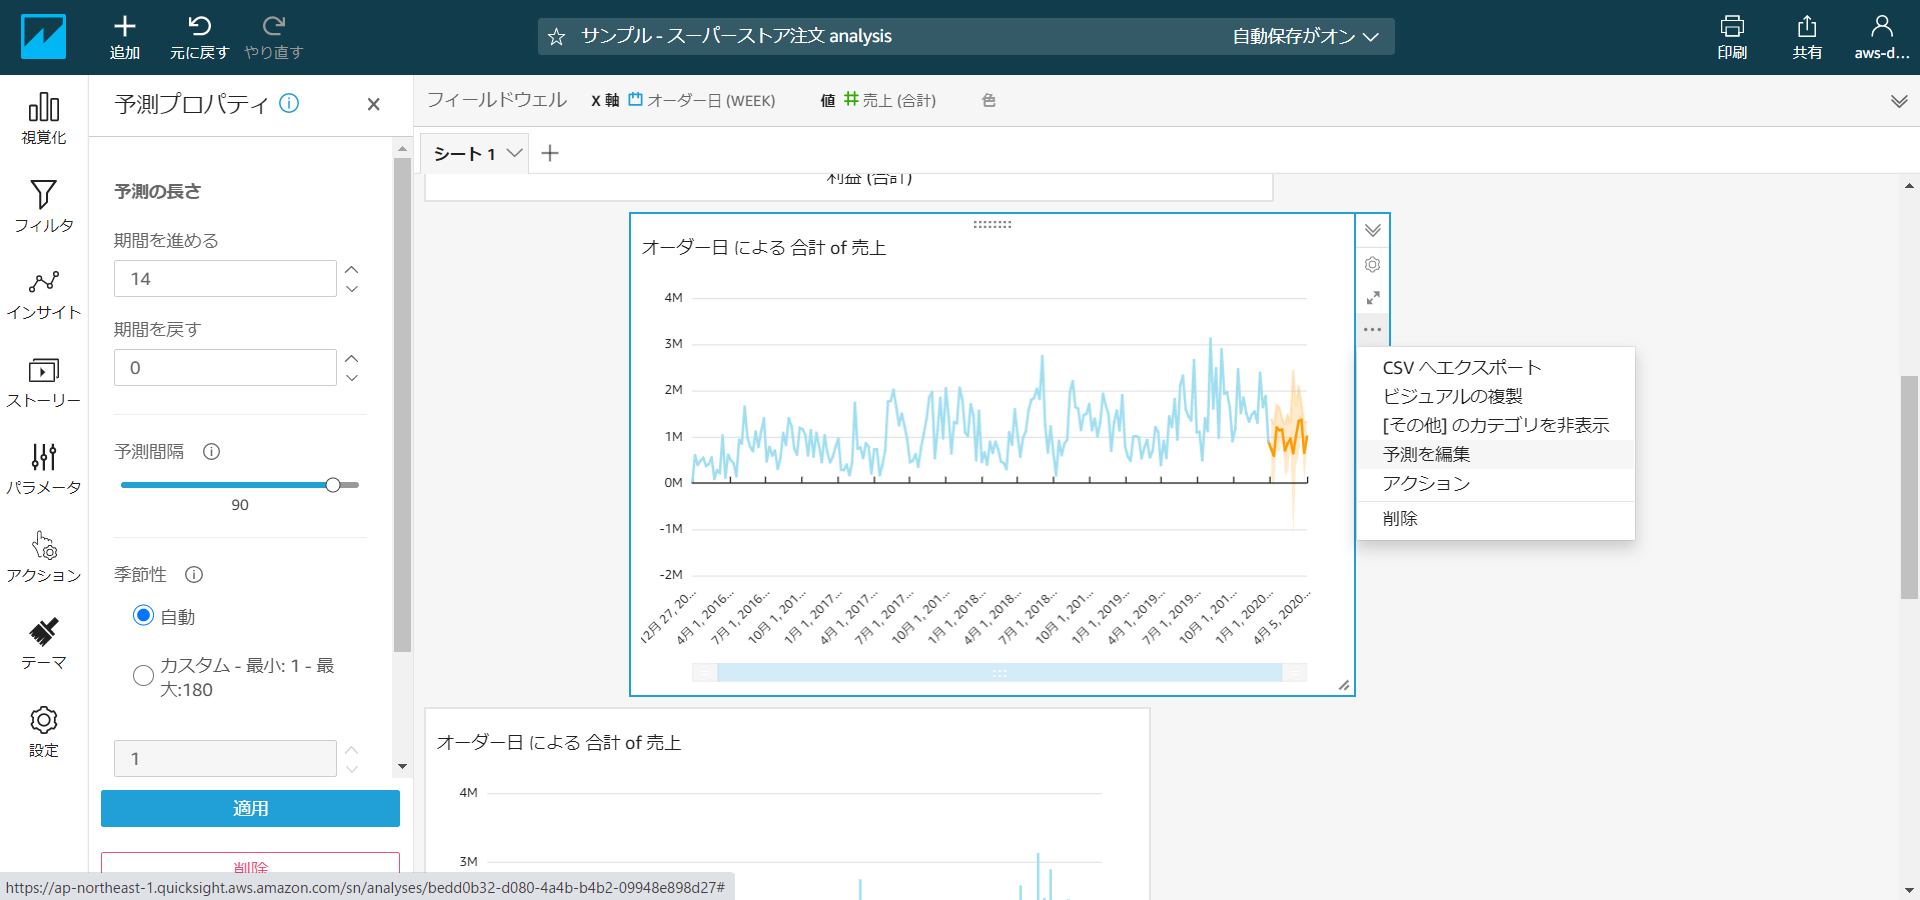Open the 自動保存がオン dropdown
This screenshot has height=900, width=1920.
(1305, 37)
